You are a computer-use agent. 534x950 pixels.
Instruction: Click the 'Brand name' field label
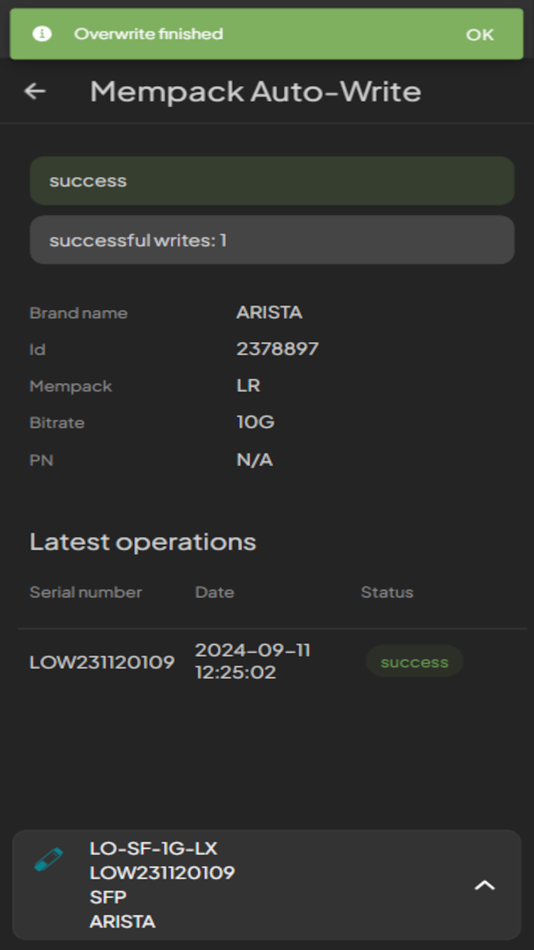tap(79, 313)
